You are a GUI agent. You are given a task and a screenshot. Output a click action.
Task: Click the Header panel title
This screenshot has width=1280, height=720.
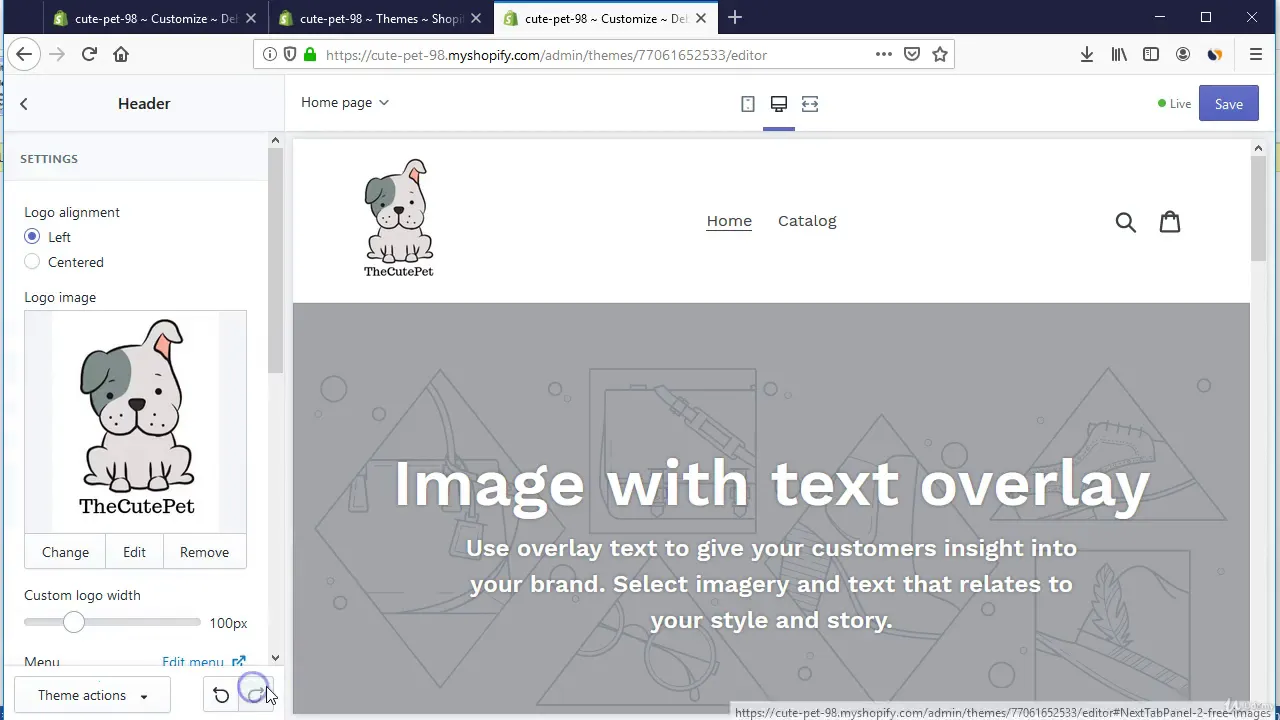[x=144, y=104]
